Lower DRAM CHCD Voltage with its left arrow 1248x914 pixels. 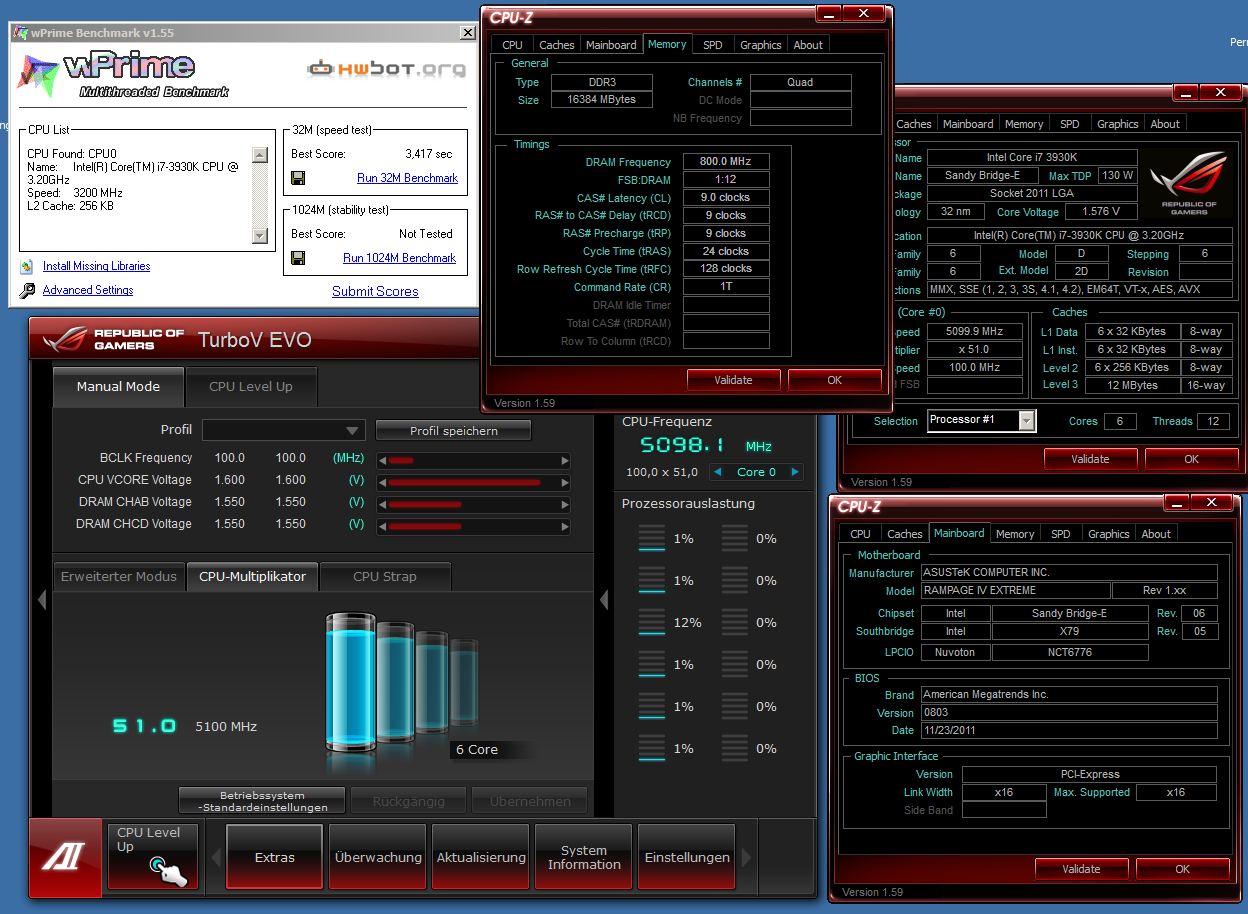click(381, 526)
